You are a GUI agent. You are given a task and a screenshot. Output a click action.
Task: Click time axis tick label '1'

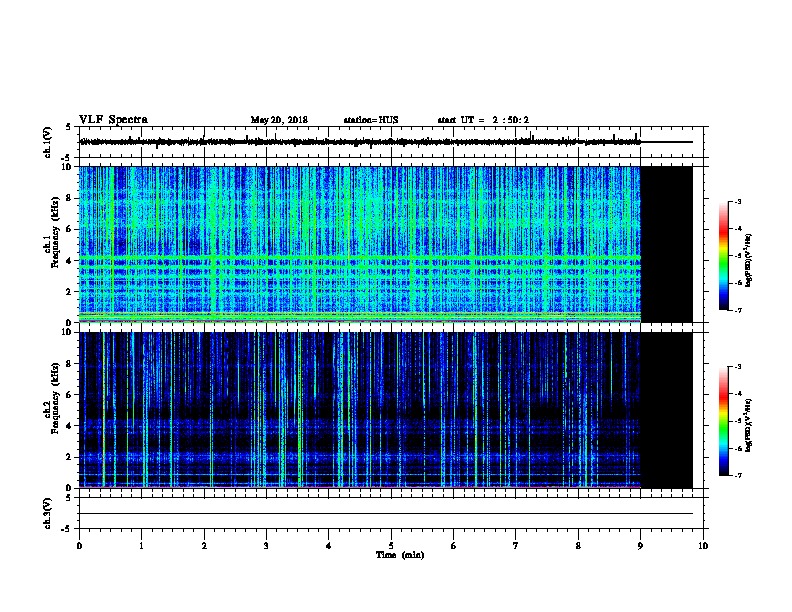141,546
